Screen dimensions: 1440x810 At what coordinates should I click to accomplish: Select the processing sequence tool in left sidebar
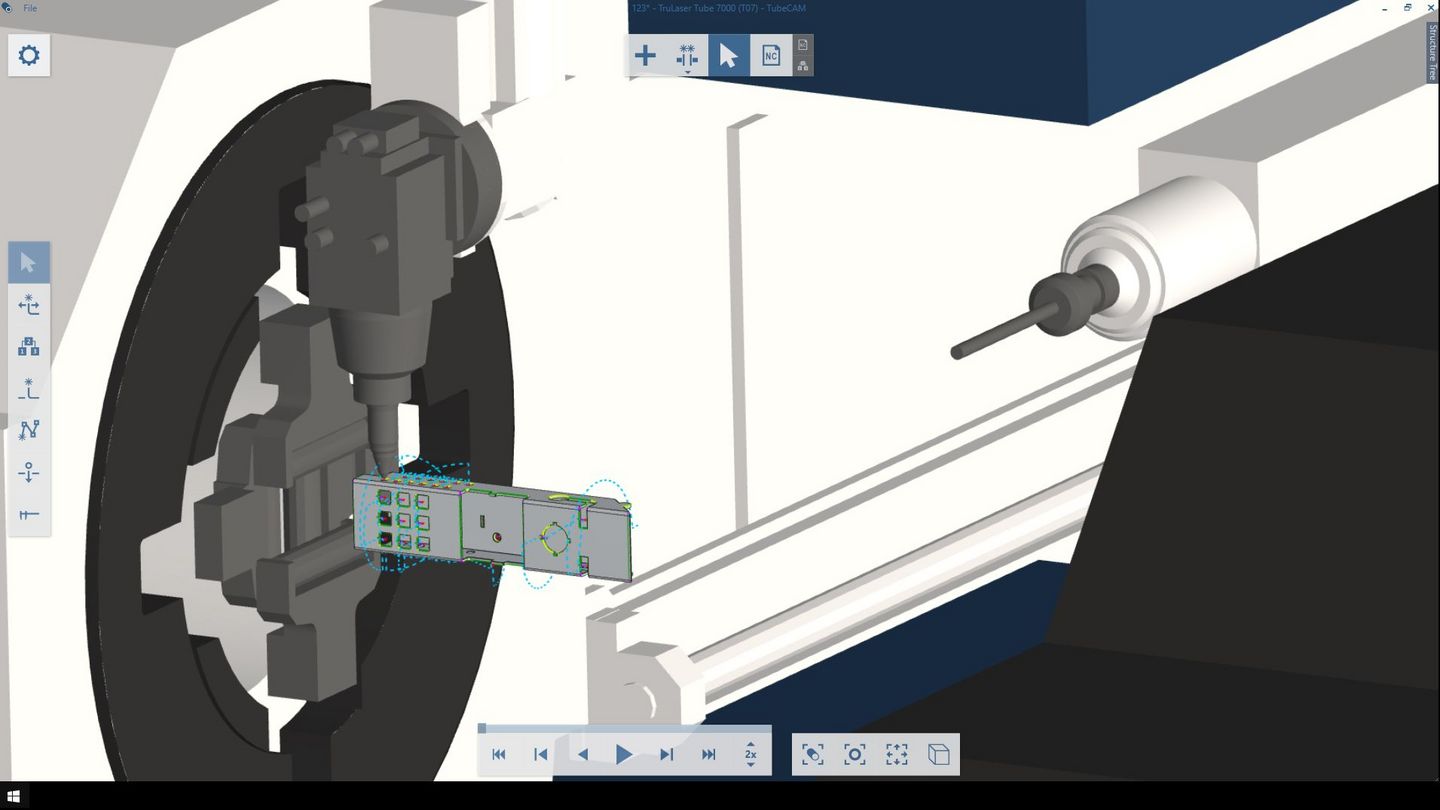point(29,306)
